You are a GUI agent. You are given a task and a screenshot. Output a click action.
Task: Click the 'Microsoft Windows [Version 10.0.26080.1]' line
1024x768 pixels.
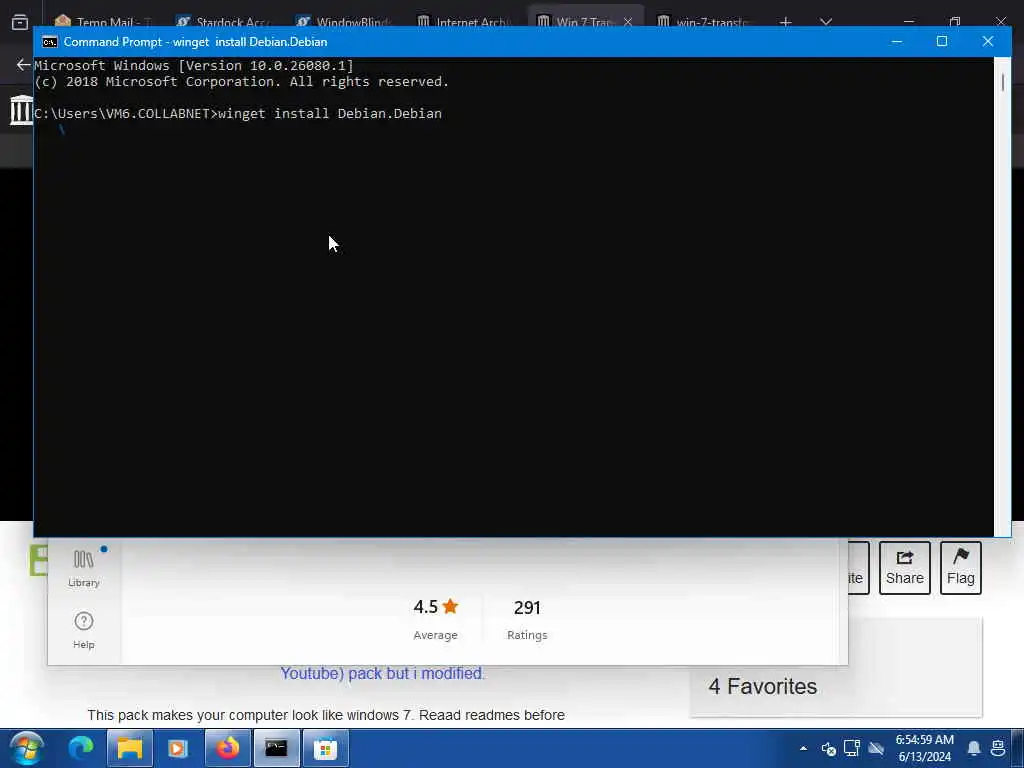[193, 65]
